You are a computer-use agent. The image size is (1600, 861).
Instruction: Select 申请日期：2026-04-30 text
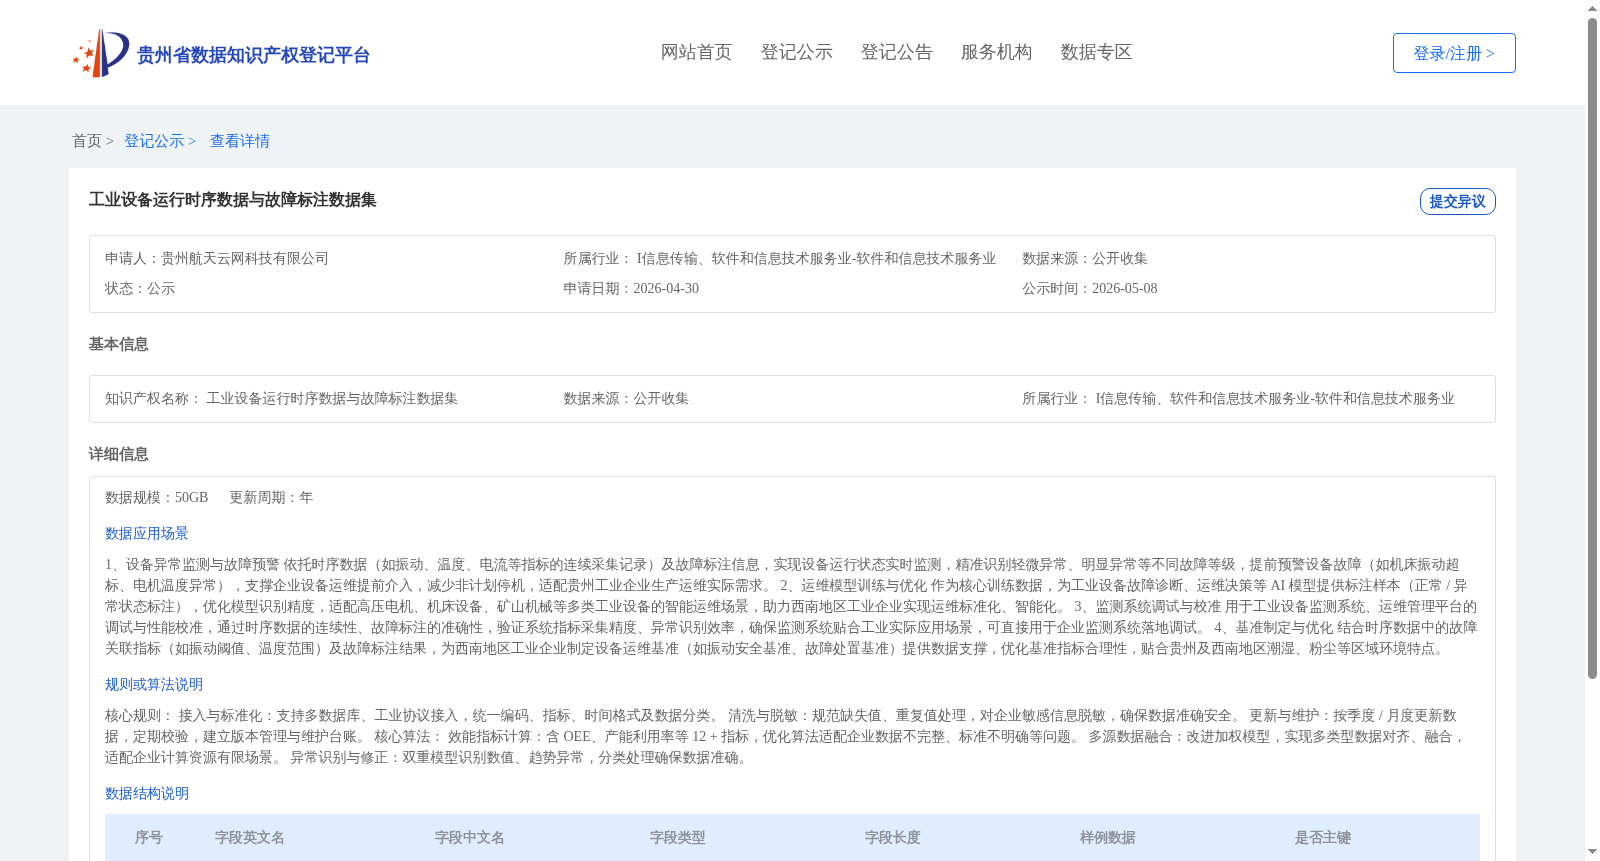click(631, 288)
